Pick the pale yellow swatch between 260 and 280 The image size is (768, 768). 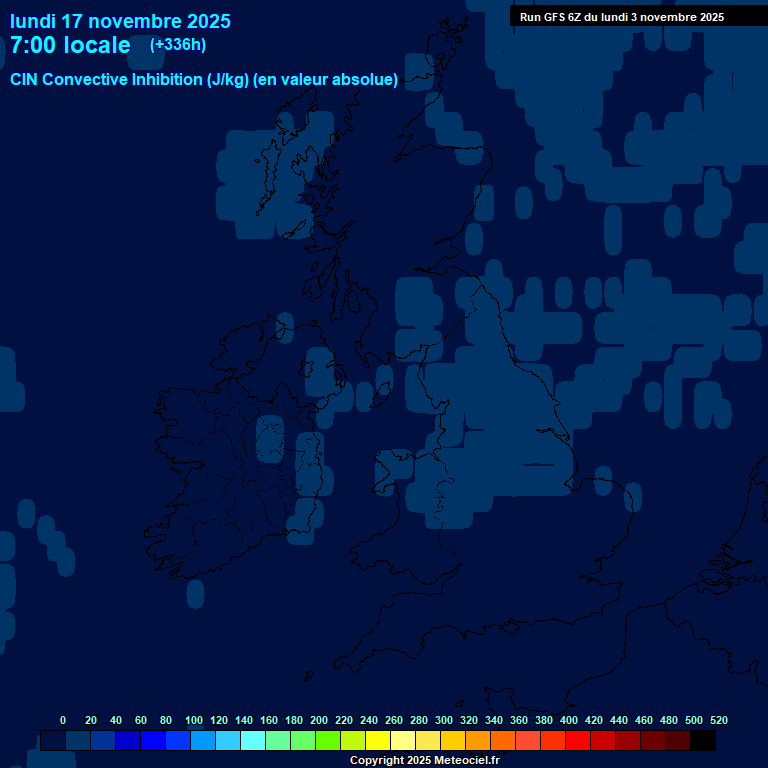point(403,741)
